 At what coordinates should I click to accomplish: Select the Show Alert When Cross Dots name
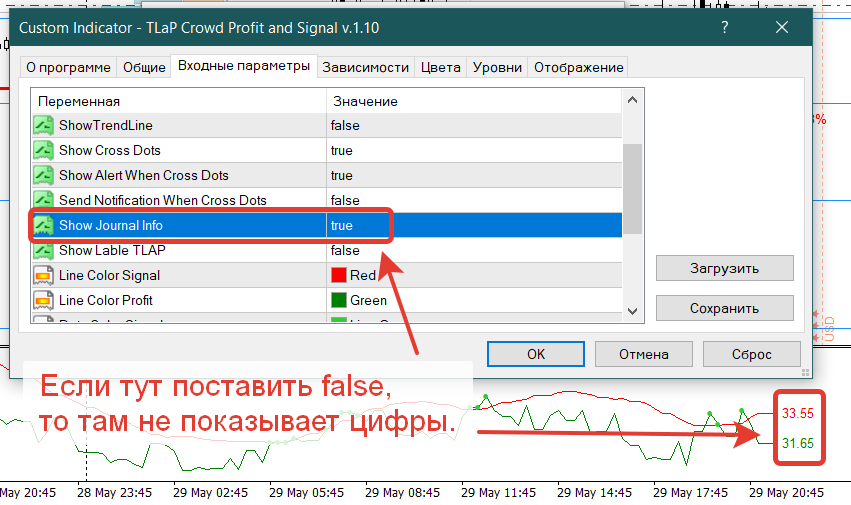click(144, 175)
